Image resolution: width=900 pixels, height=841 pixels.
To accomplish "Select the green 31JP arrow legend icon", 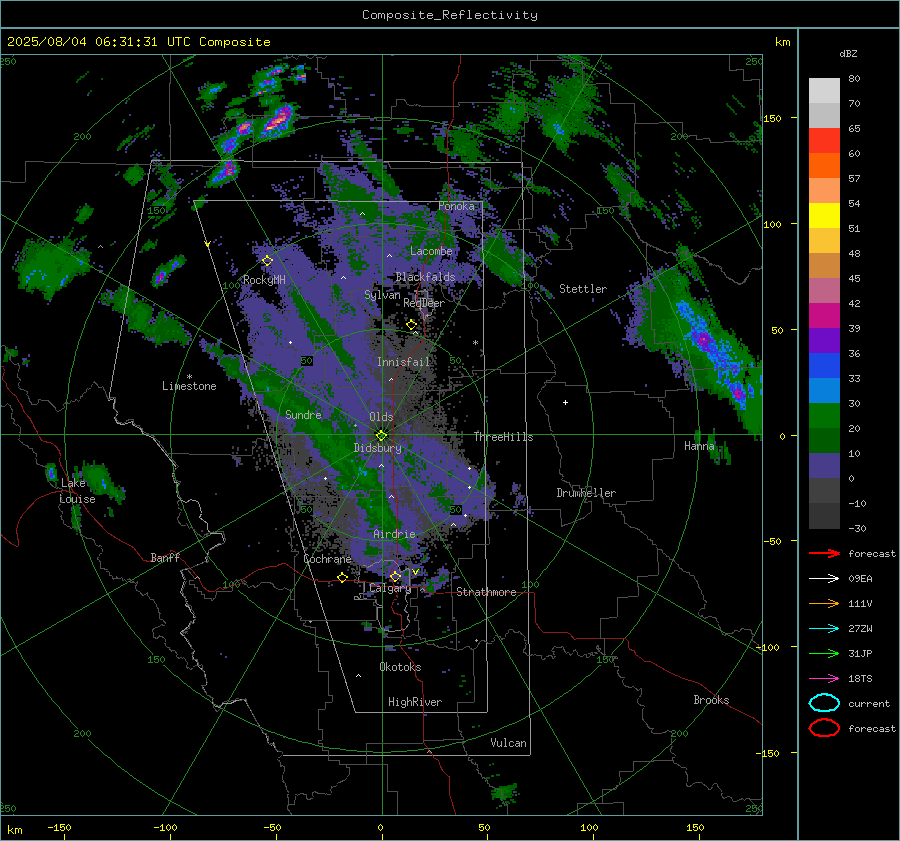I will [x=824, y=653].
